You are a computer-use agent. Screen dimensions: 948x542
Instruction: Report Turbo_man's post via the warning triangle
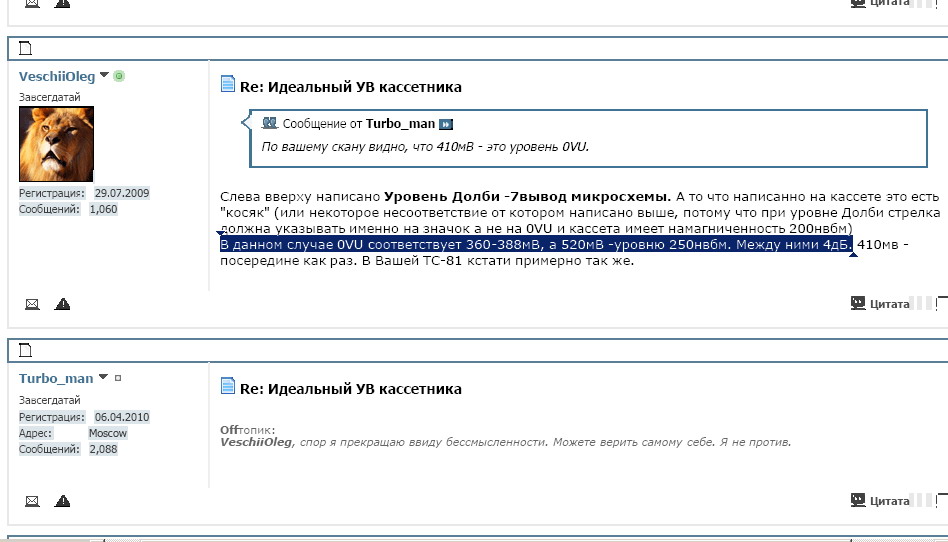pyautogui.click(x=62, y=500)
